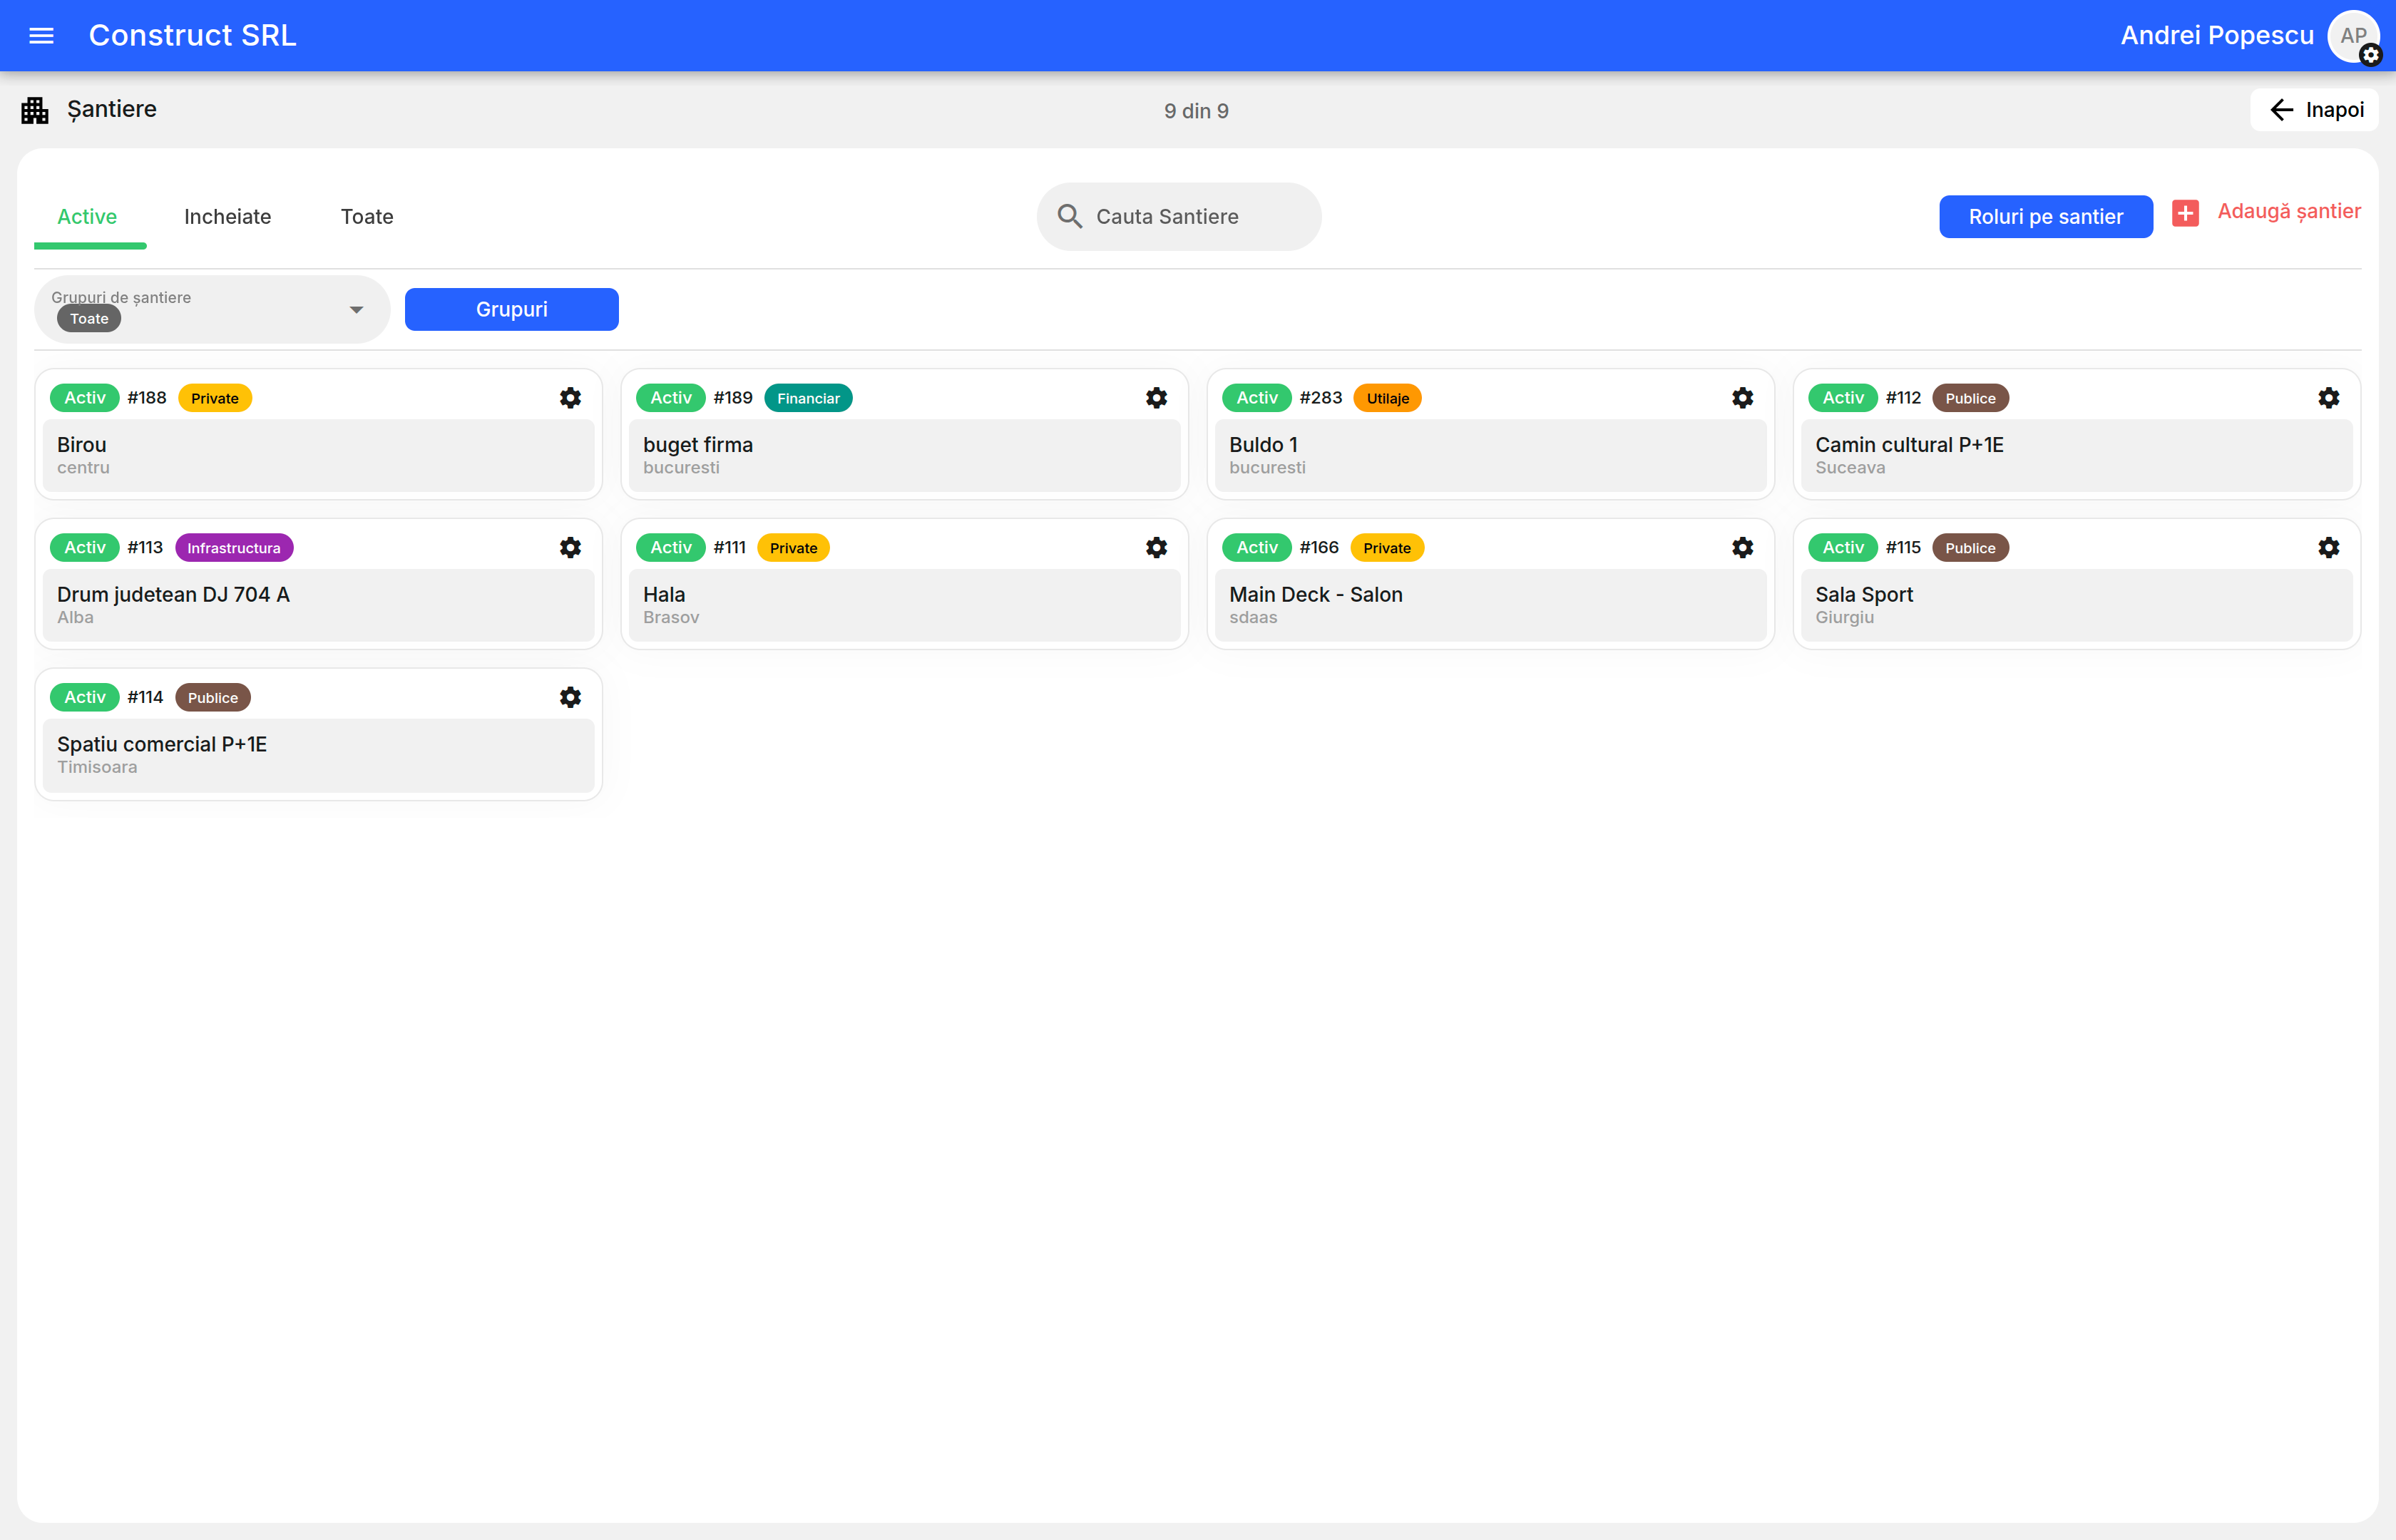The image size is (2396, 1540).
Task: Click the settings gear on Birou card
Action: click(x=570, y=398)
